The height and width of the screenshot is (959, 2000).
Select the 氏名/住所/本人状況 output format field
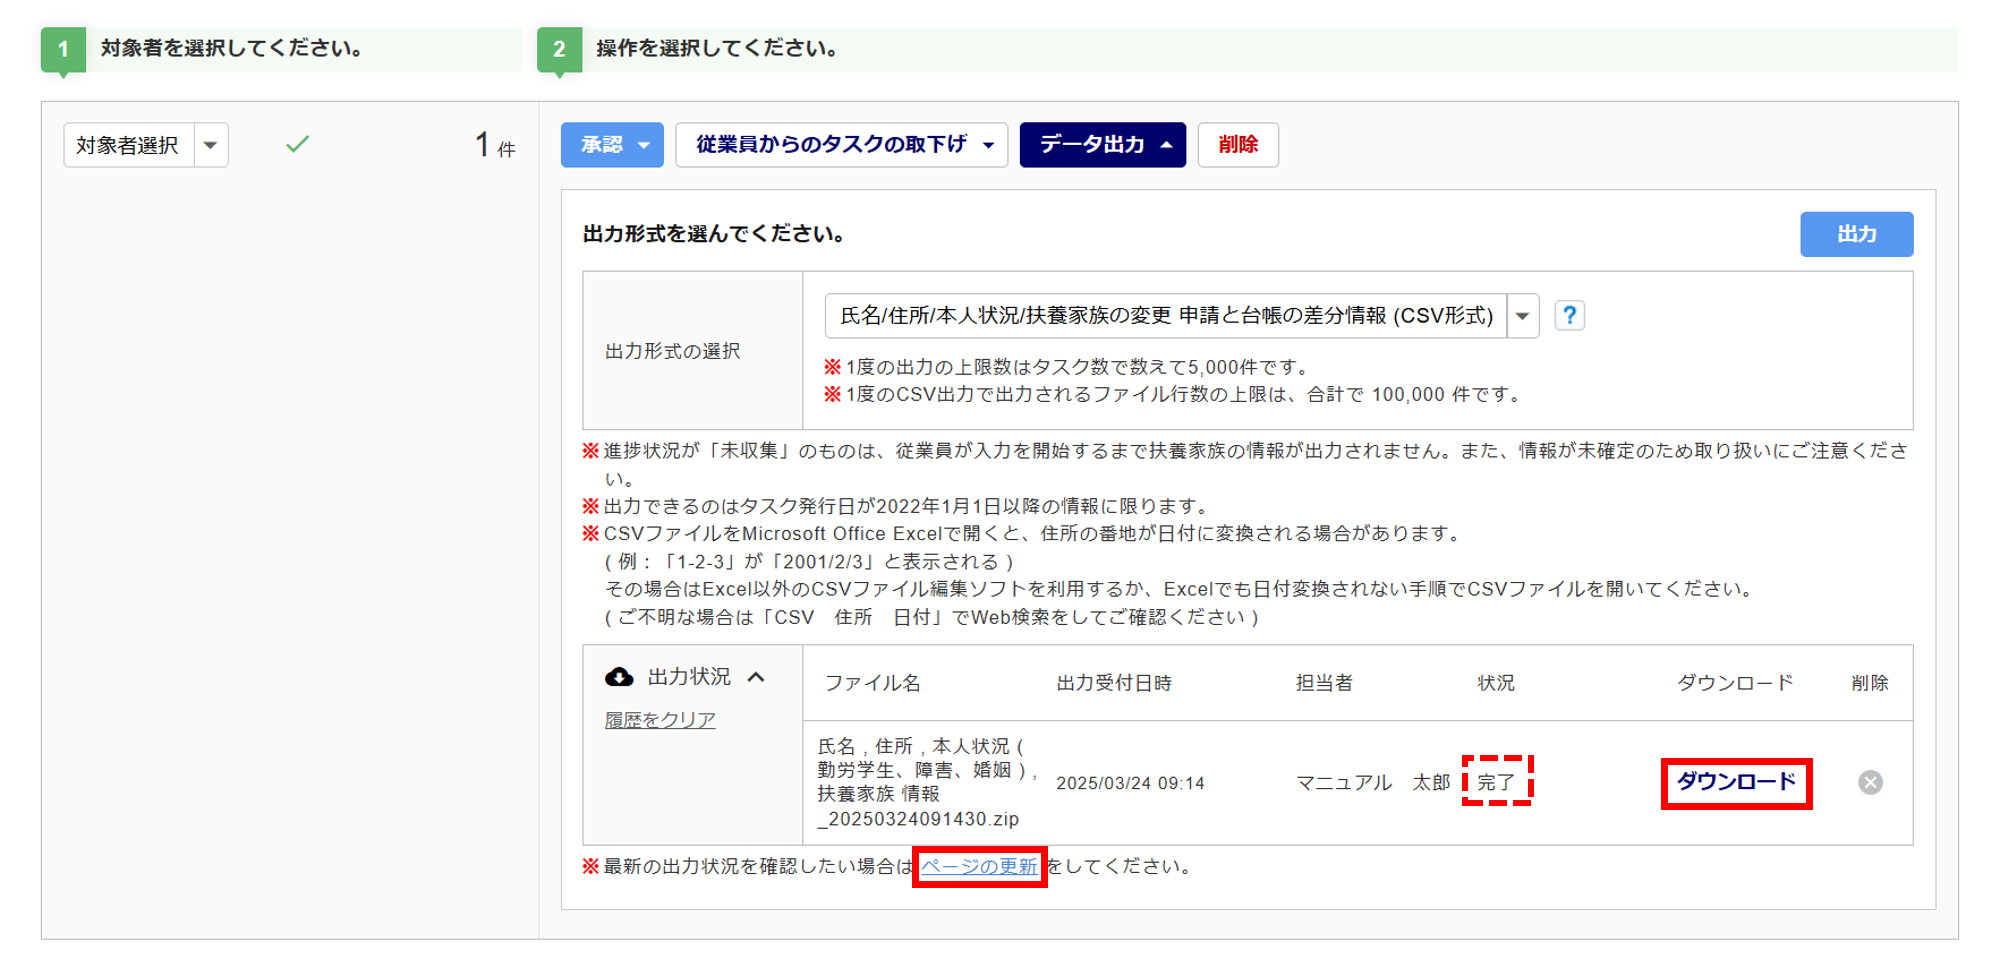[1165, 316]
